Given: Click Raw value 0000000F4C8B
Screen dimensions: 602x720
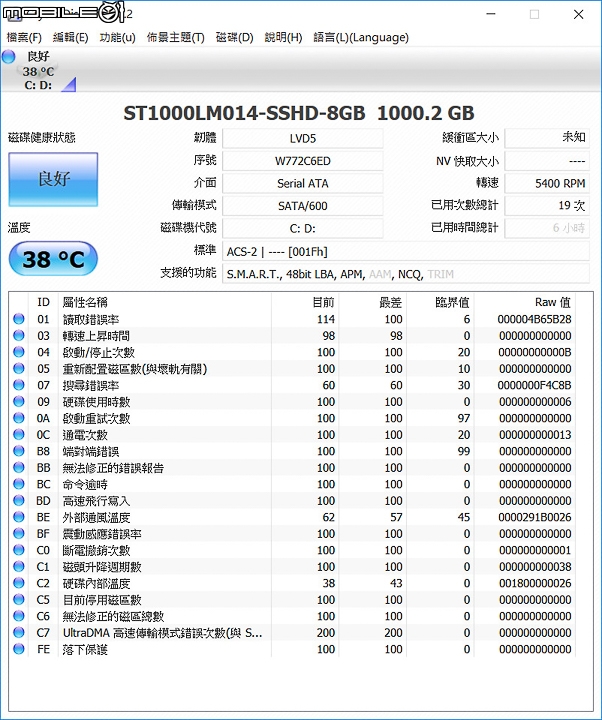Looking at the screenshot, I should (534, 385).
